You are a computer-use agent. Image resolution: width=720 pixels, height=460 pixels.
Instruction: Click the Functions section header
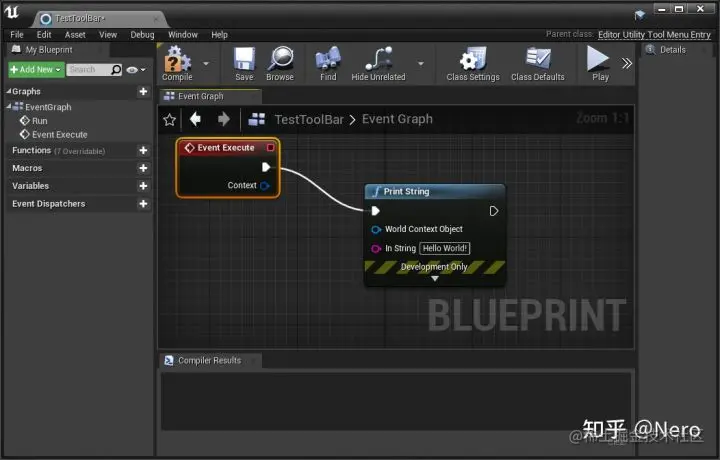point(78,151)
